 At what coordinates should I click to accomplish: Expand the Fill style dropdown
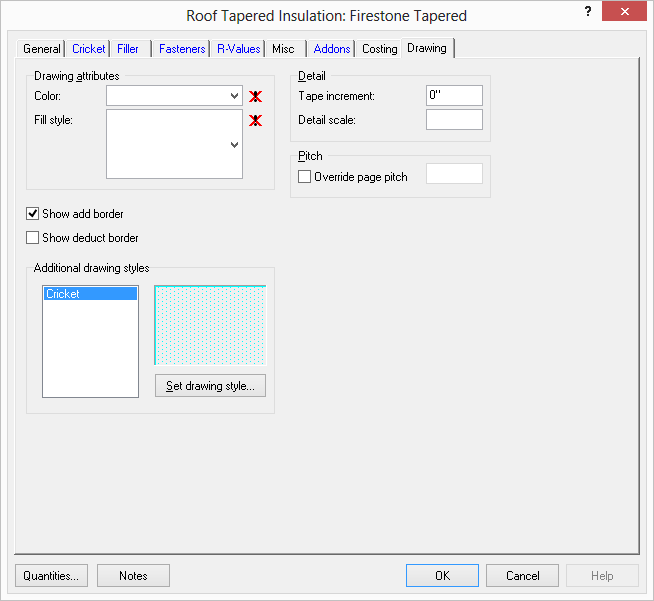click(234, 145)
